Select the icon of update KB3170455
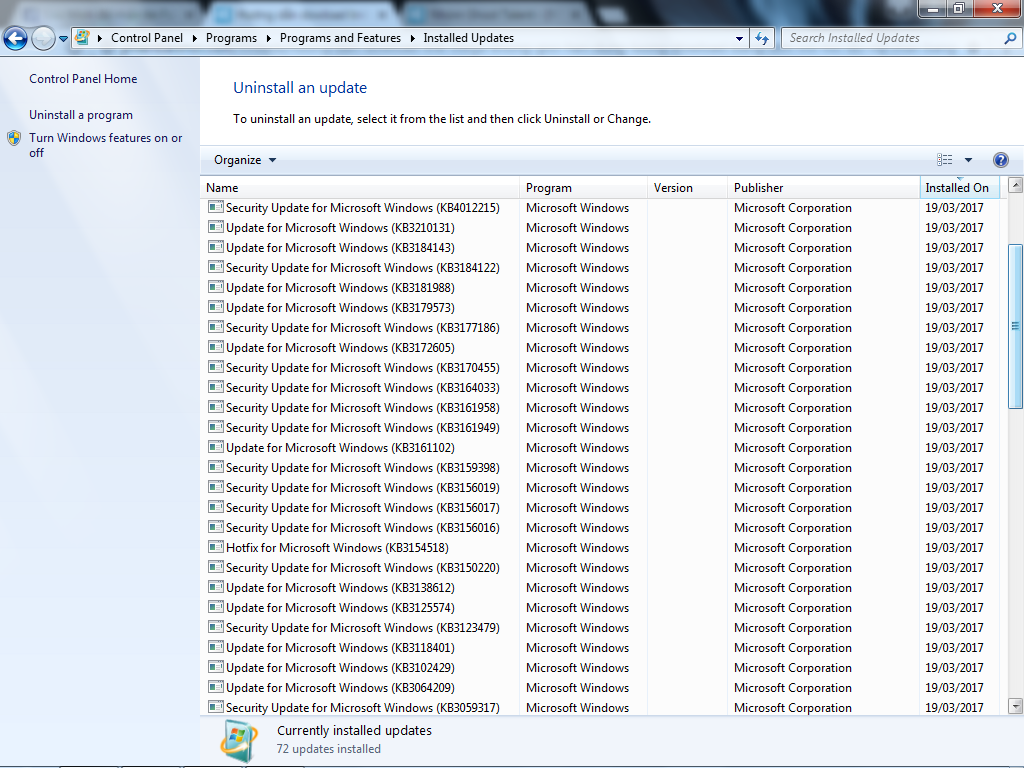Screen dimensions: 1024x768 [x=216, y=367]
